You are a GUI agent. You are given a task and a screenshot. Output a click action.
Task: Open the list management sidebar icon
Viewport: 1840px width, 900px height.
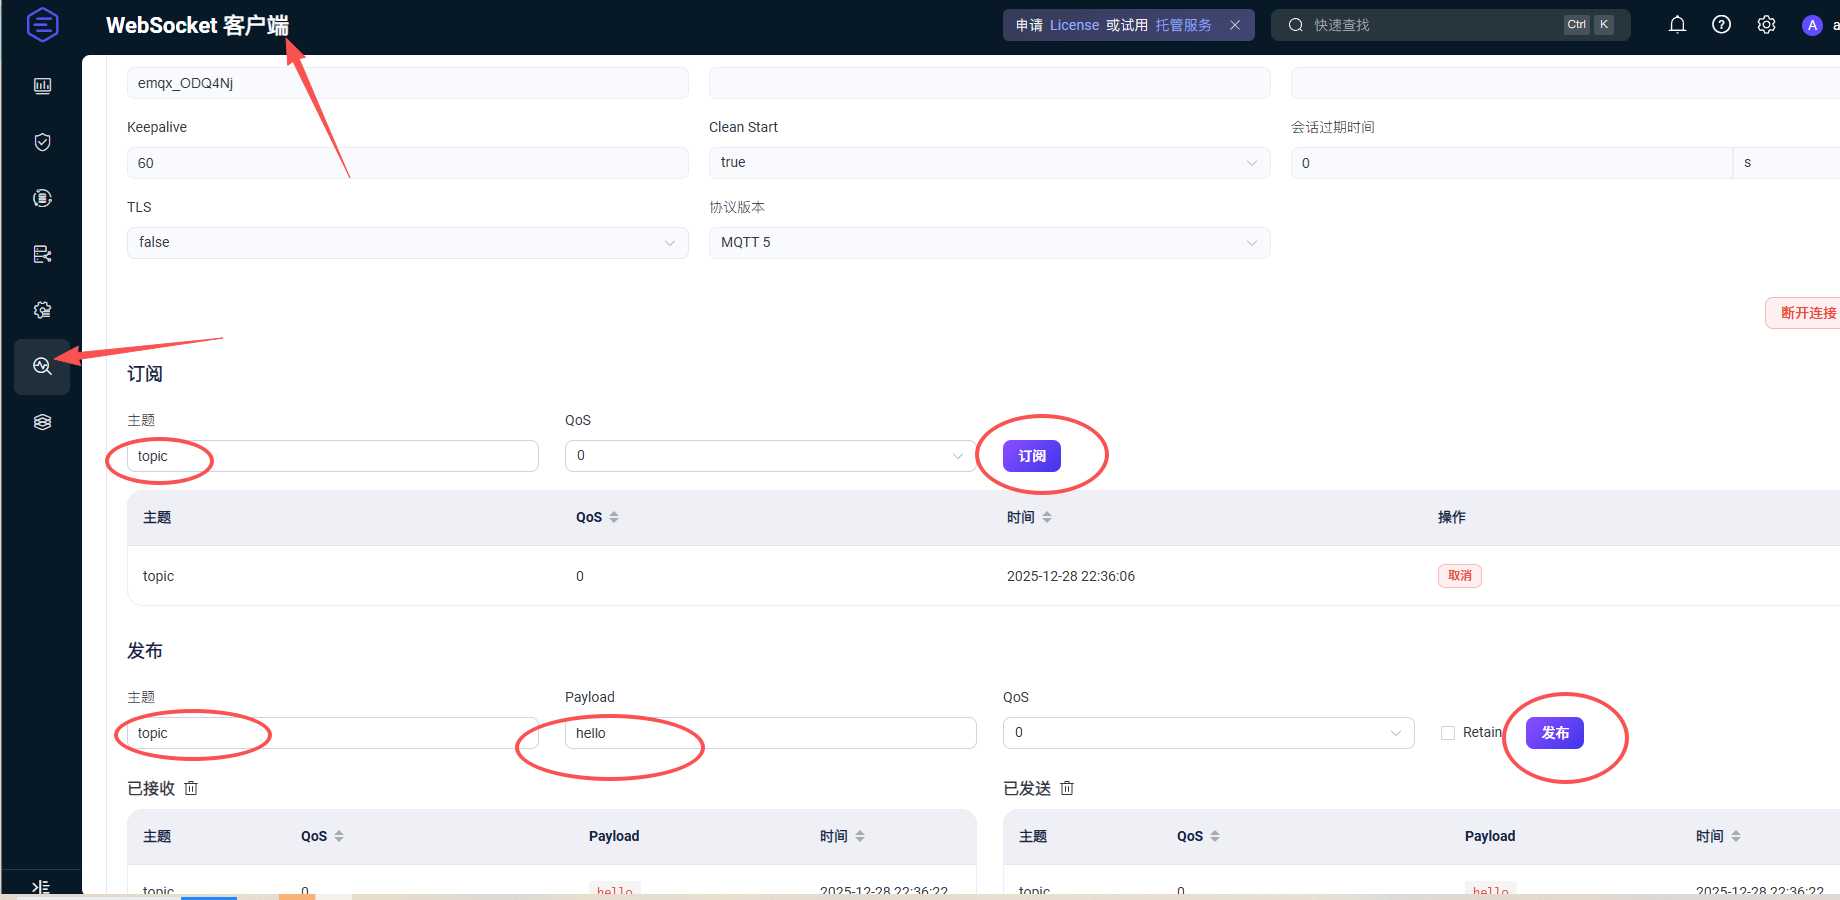[x=42, y=254]
